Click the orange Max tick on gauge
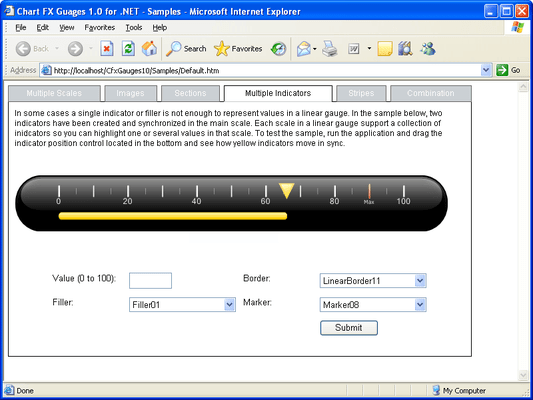Viewport: 533px width, 400px height. click(x=369, y=191)
